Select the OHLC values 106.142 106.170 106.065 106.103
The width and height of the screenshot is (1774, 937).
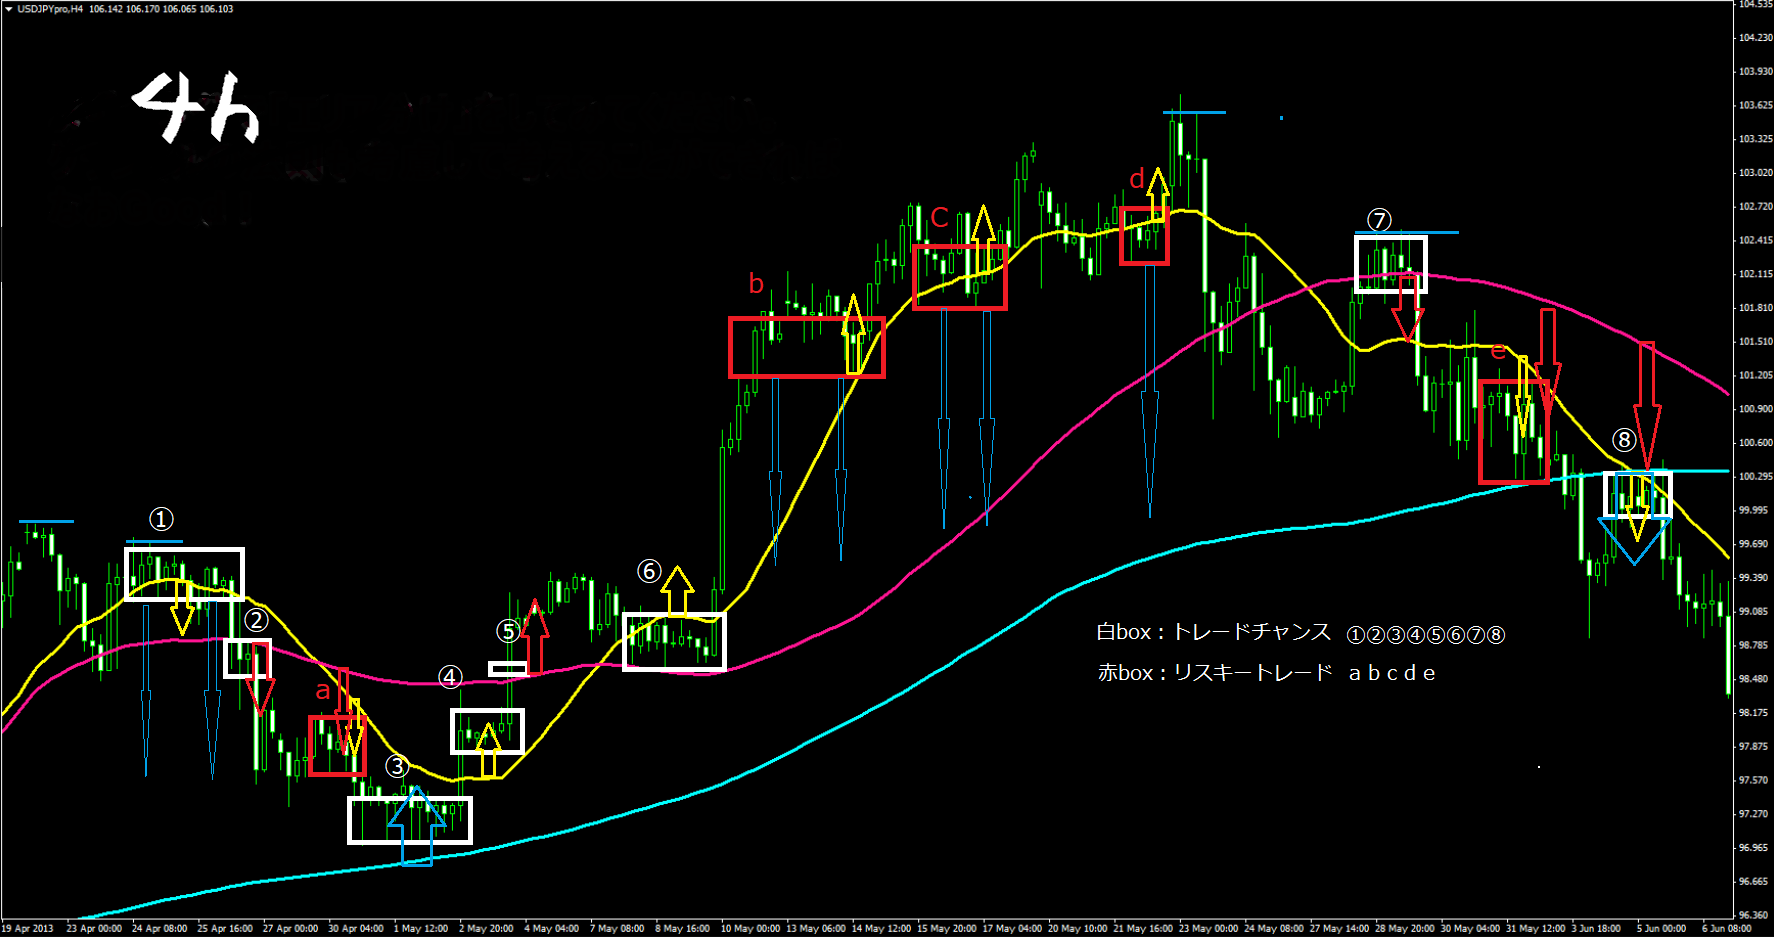click(161, 9)
